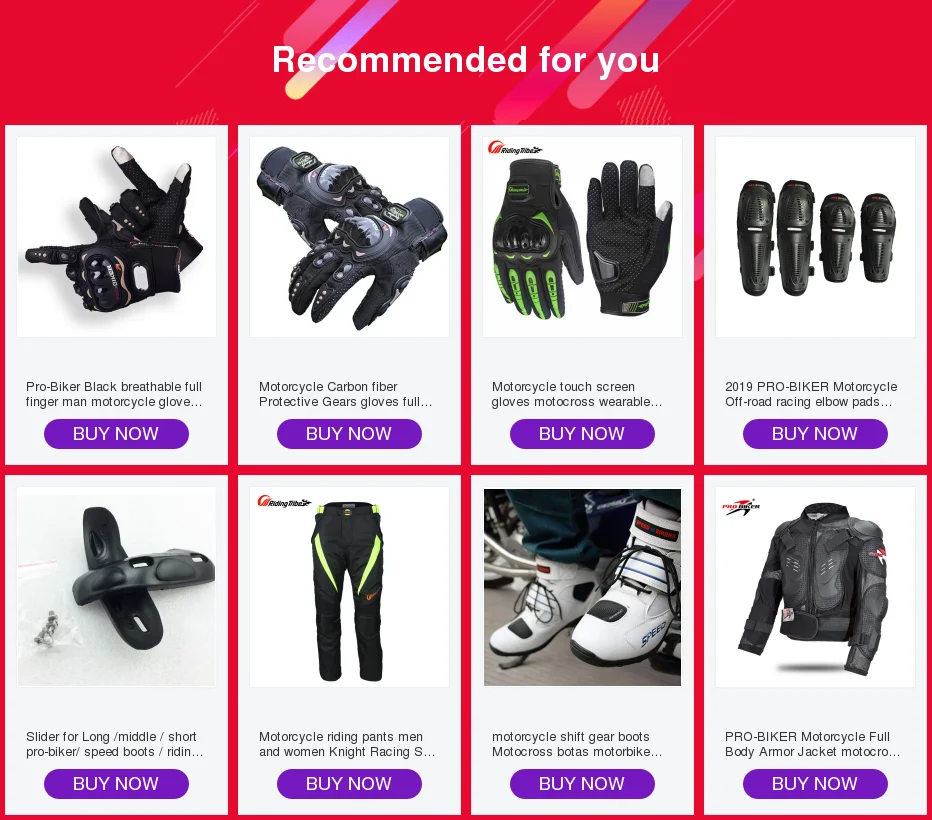The width and height of the screenshot is (932, 820).
Task: Open the Full Body Armor Jacket image
Action: (x=816, y=587)
